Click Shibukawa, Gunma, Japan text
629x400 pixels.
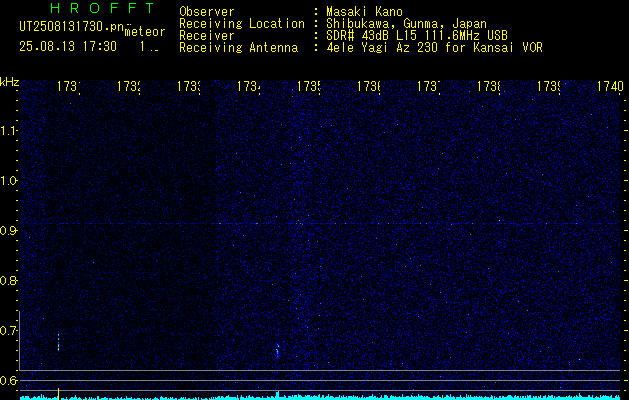[406, 24]
